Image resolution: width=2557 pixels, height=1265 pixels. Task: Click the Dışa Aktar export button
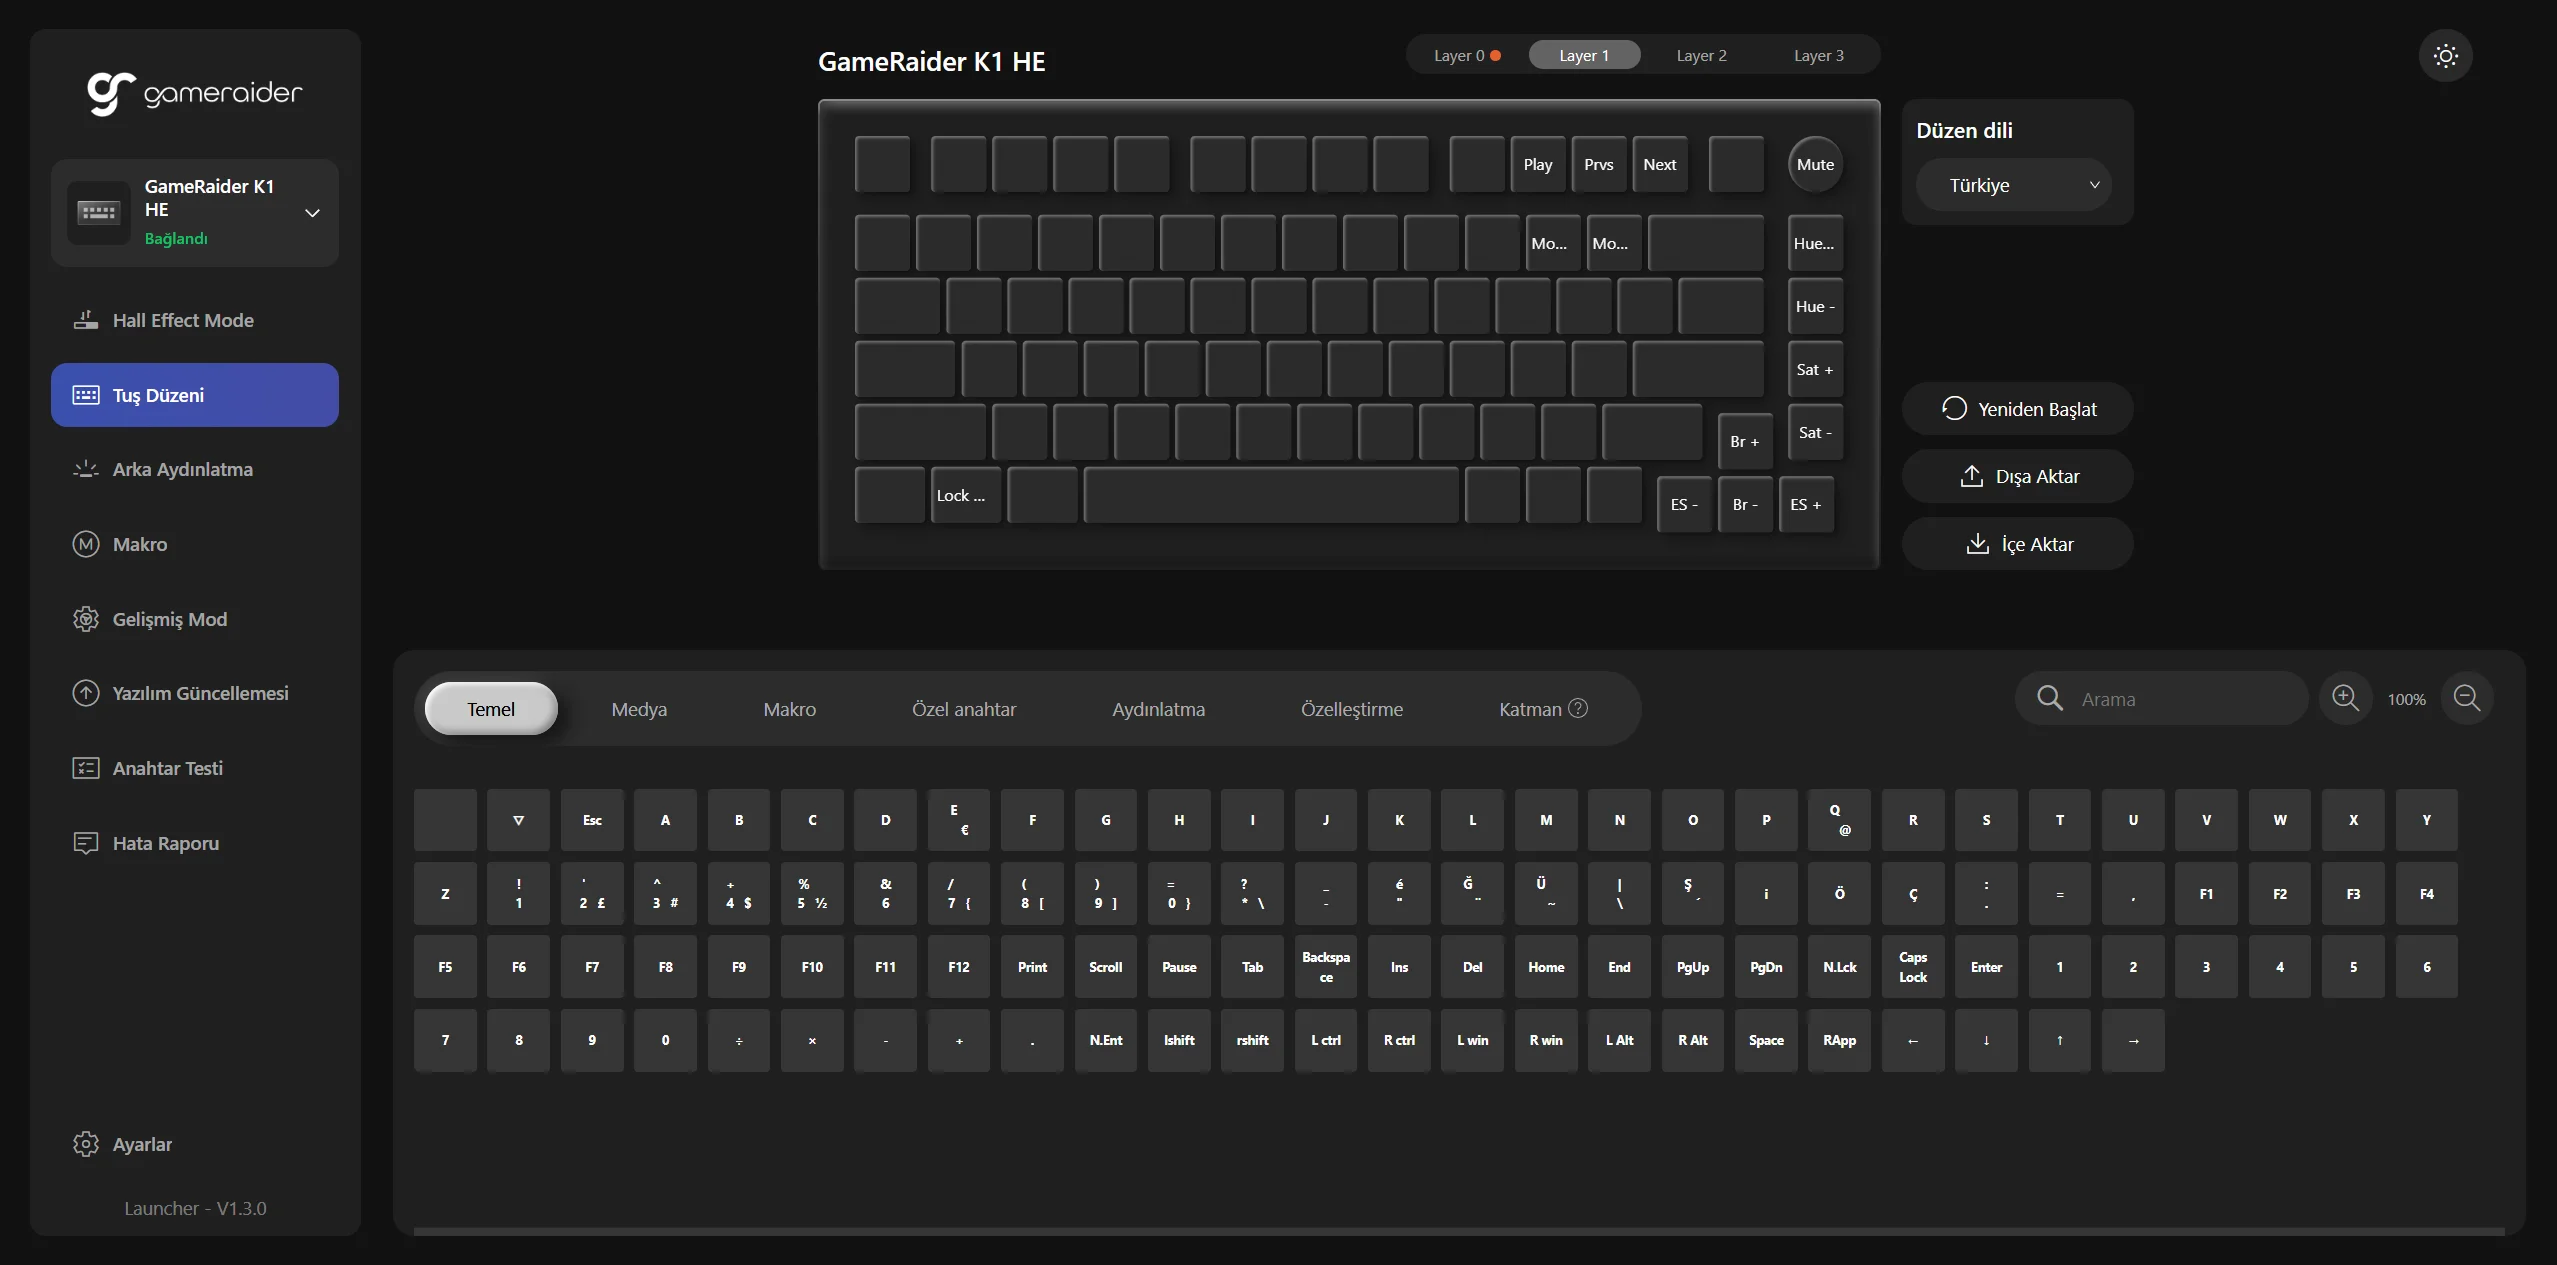[x=2018, y=477]
